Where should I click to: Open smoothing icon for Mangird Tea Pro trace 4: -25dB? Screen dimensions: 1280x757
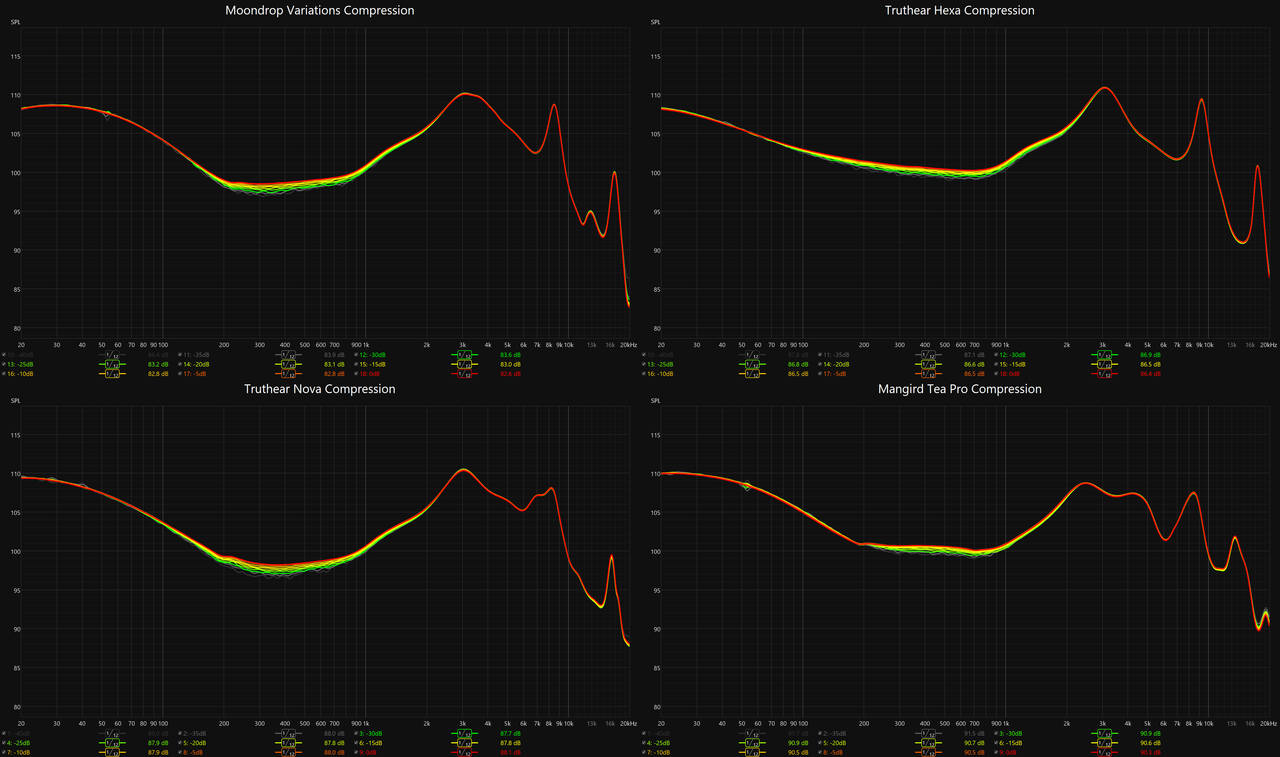point(752,744)
